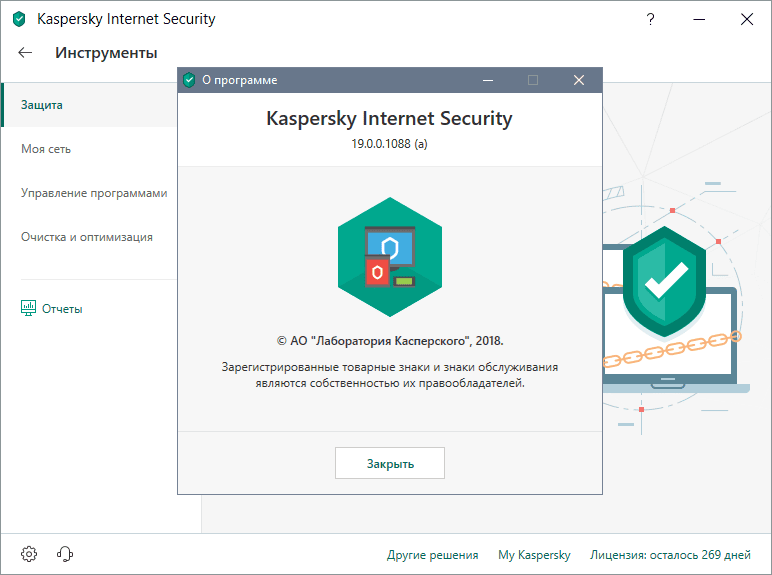The height and width of the screenshot is (575, 772).
Task: Click the Отчеты monitor icon
Action: click(28, 308)
